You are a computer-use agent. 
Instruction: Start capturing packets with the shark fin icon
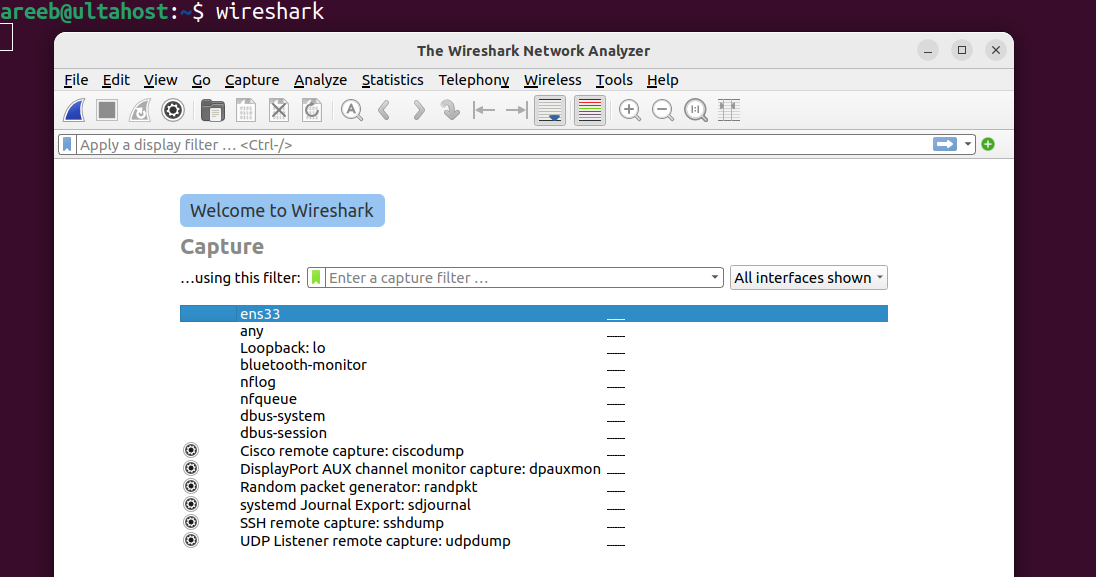coord(74,111)
